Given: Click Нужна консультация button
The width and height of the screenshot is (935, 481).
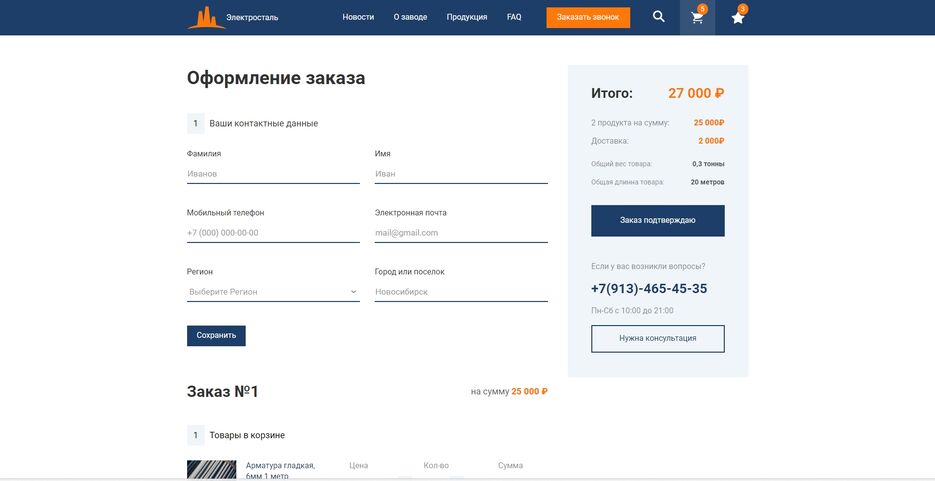Looking at the screenshot, I should (x=657, y=339).
